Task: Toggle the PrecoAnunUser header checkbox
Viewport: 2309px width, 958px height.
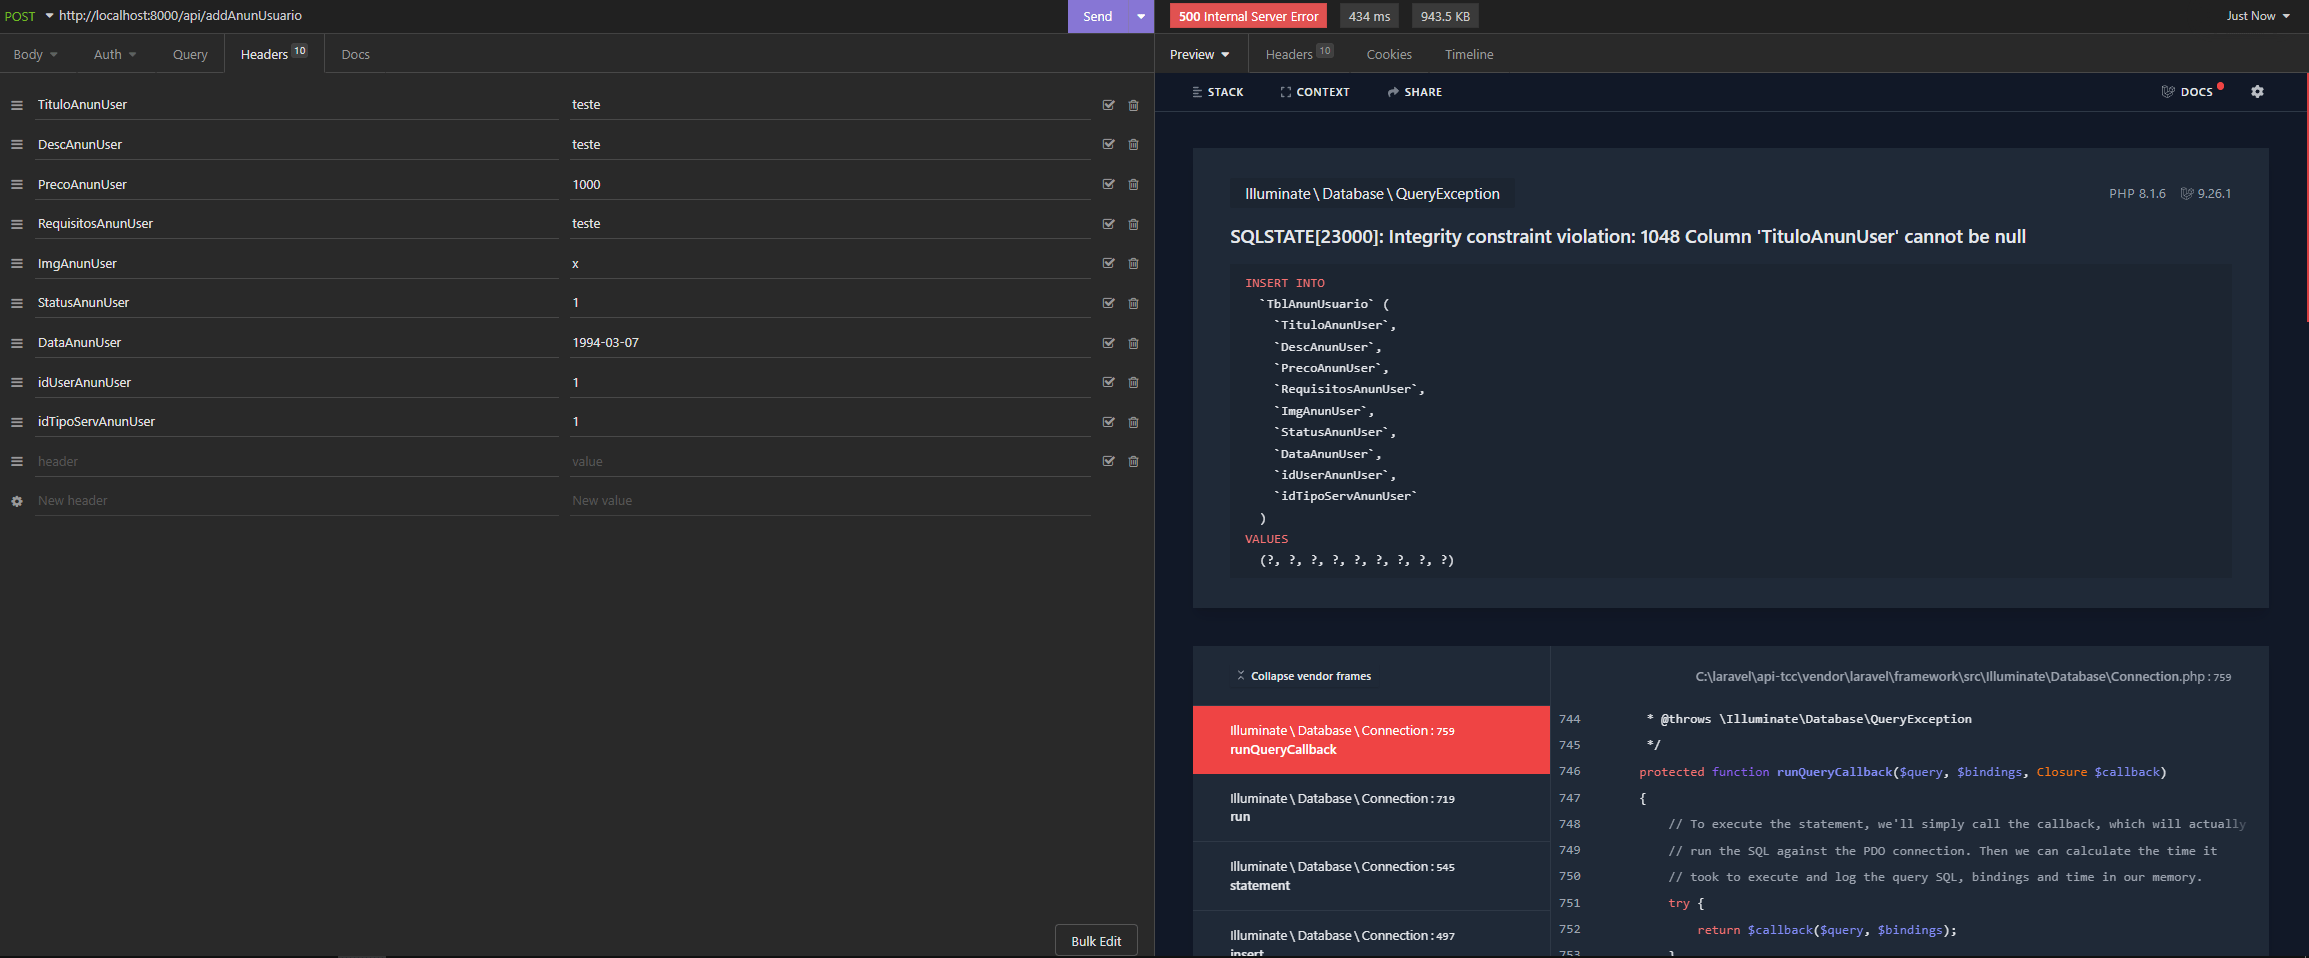Action: (1108, 184)
